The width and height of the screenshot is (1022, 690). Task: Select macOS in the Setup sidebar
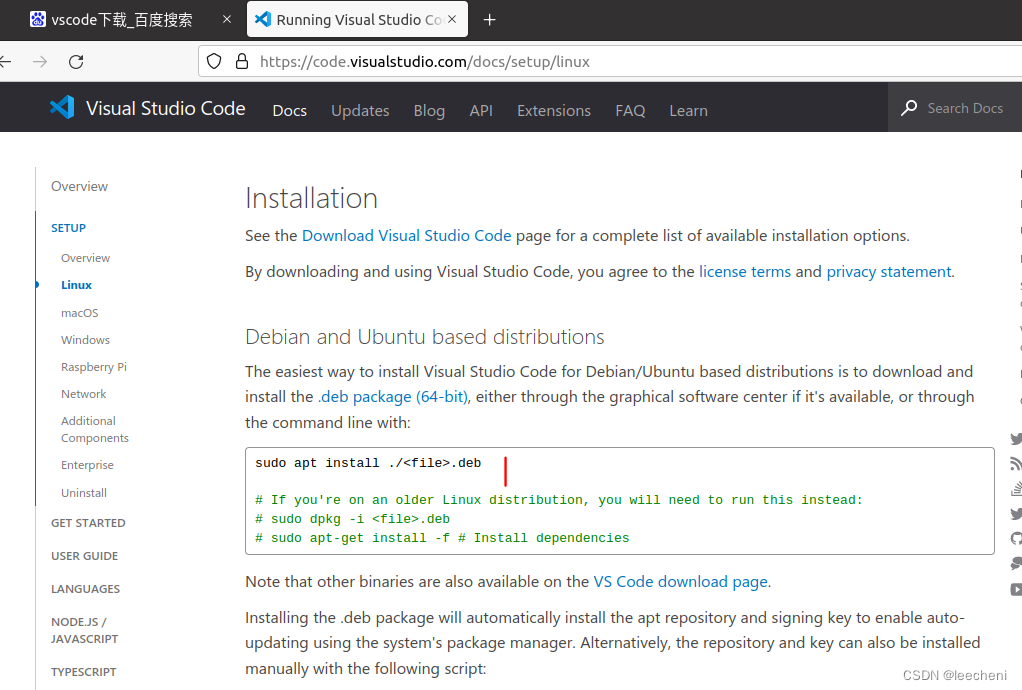[x=79, y=312]
